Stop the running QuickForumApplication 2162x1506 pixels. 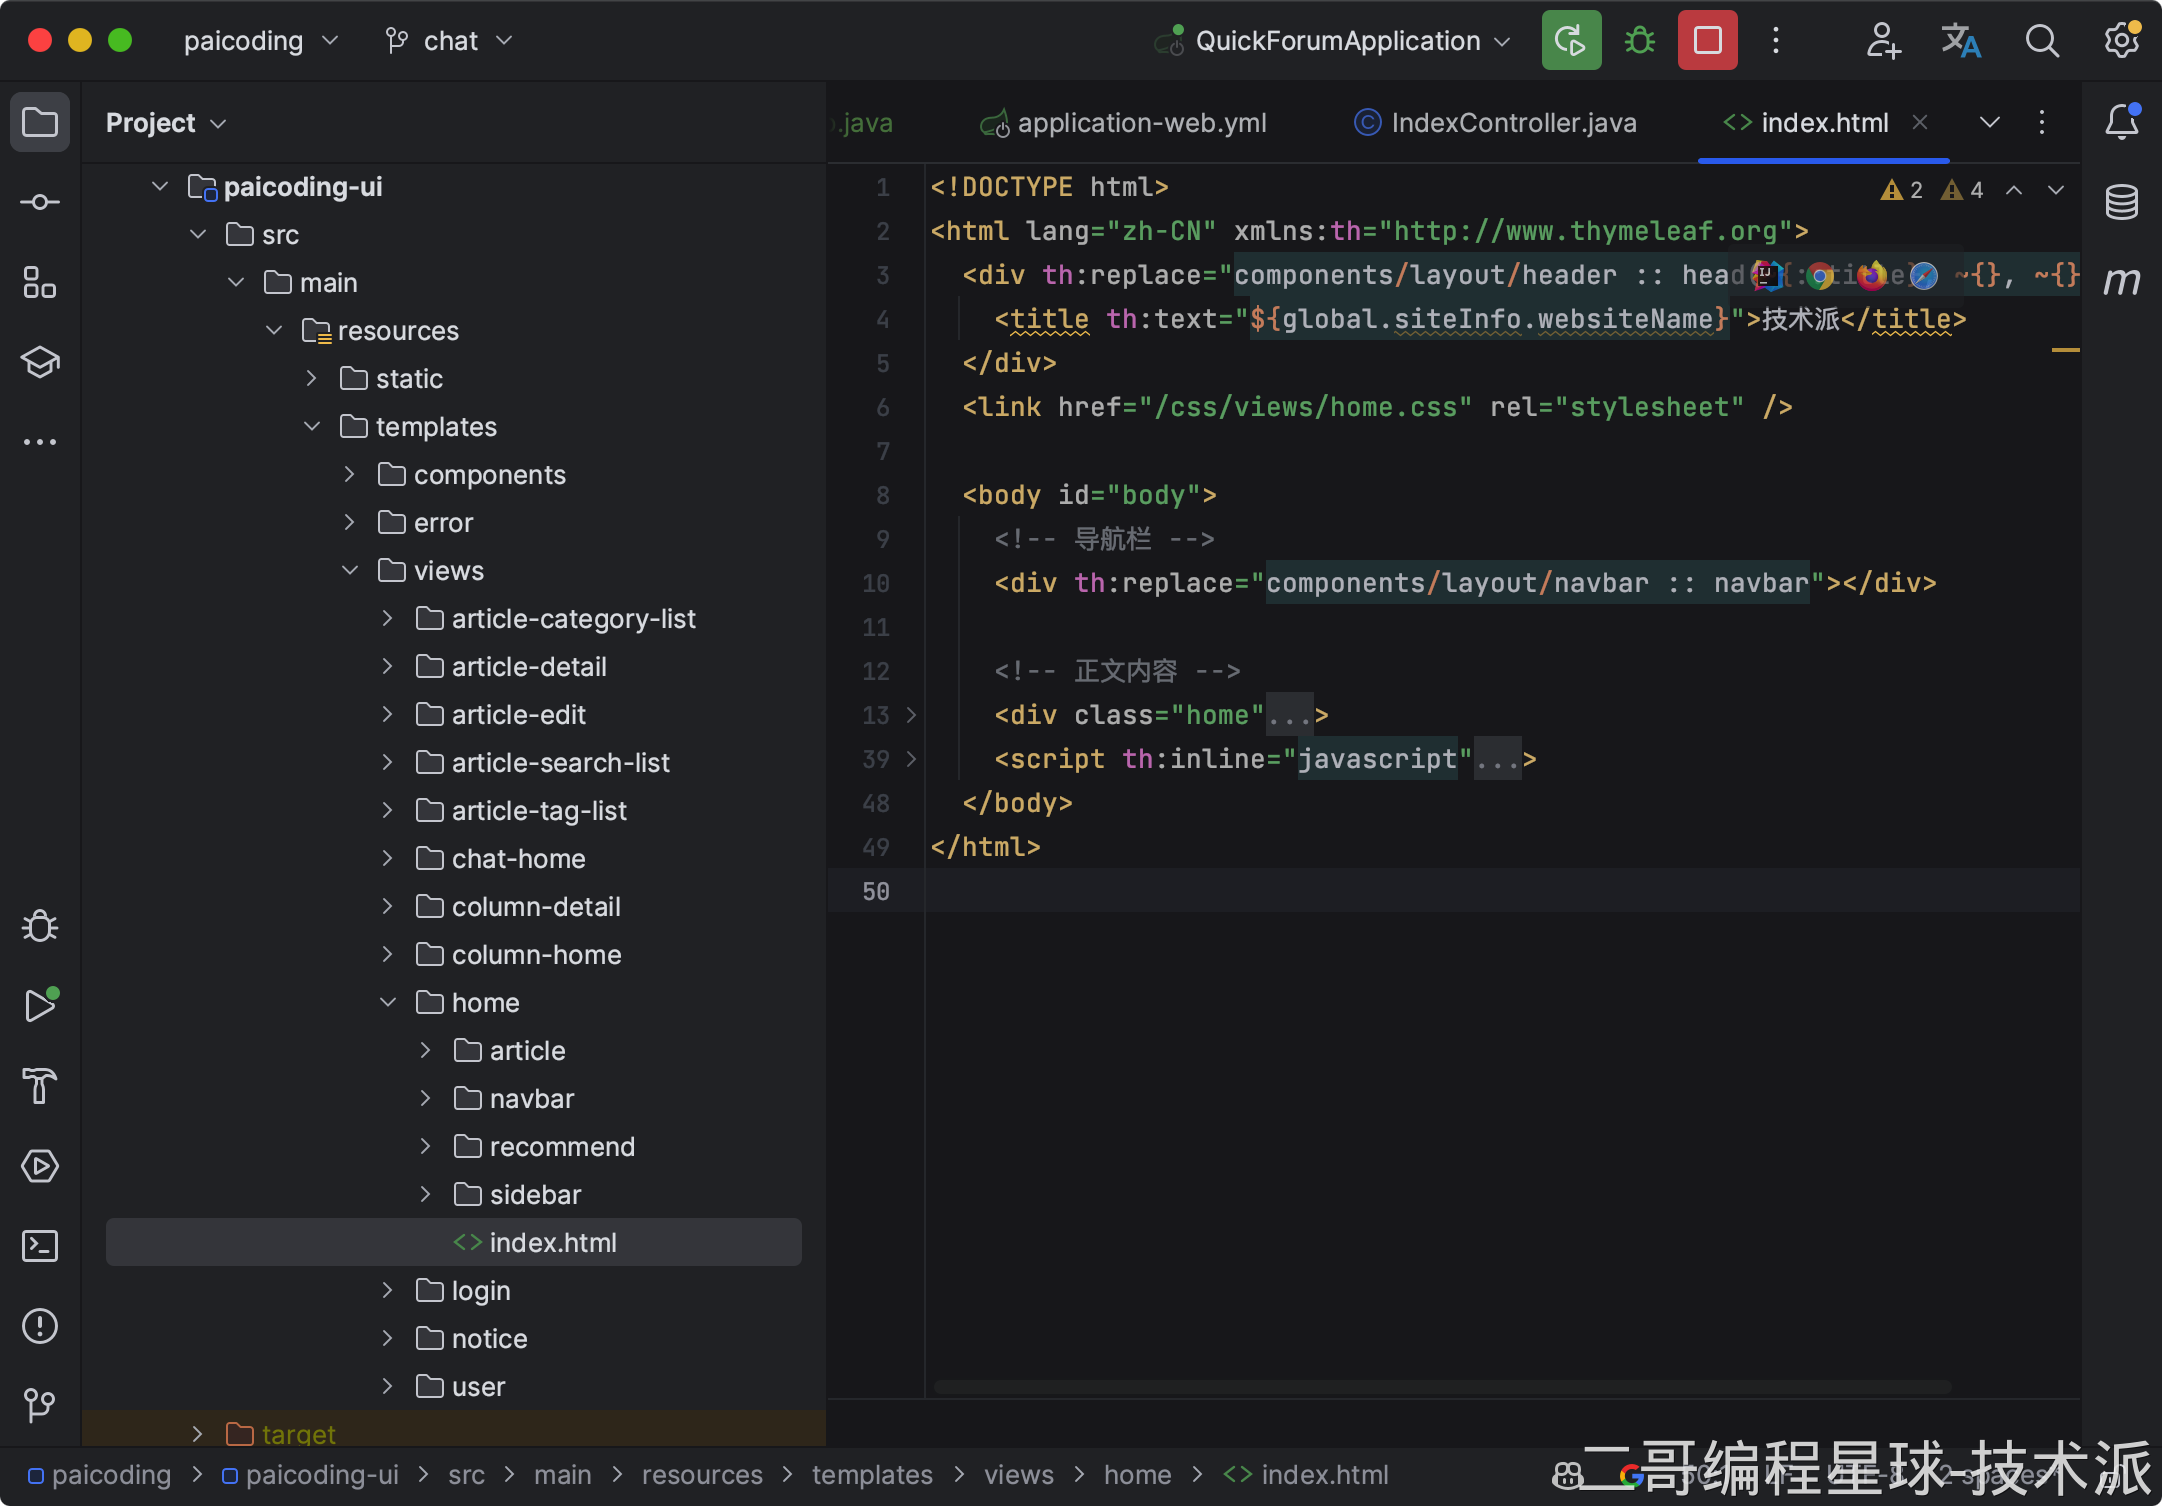point(1707,41)
